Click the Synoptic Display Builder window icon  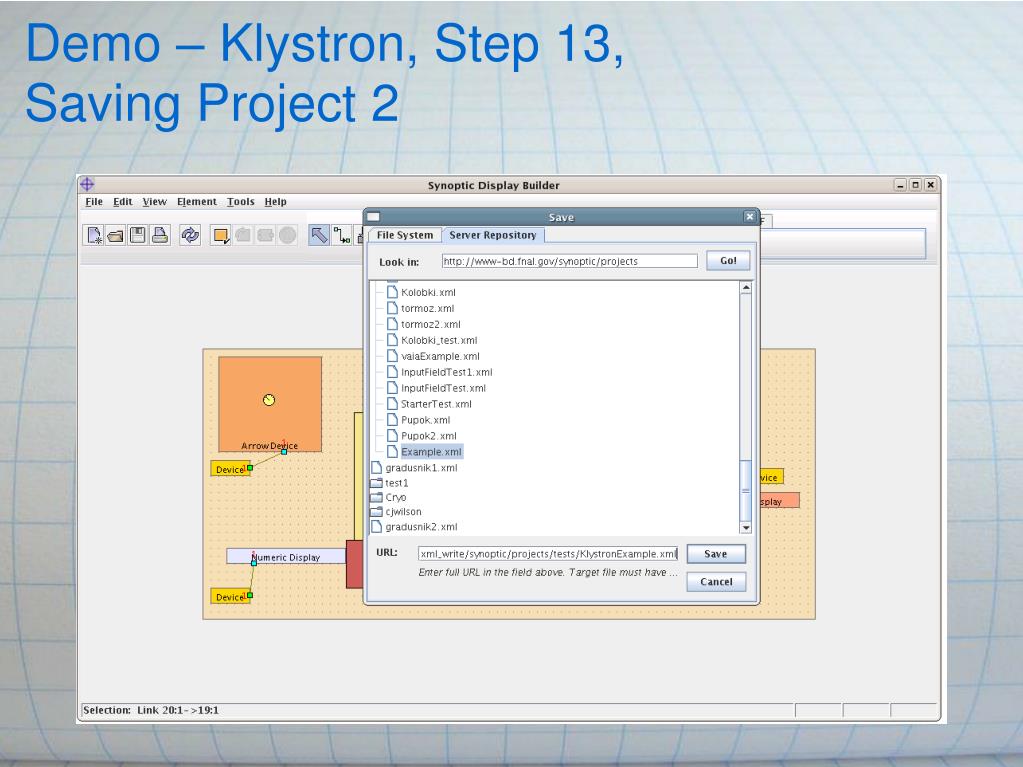coord(87,185)
